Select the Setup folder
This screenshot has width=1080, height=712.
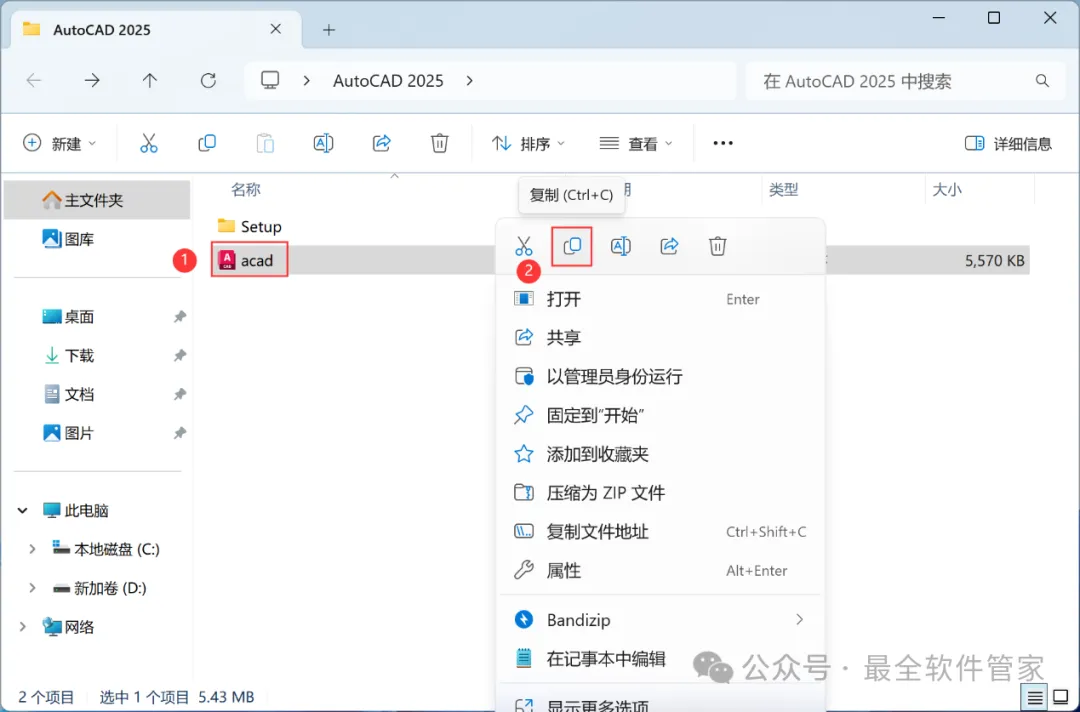tap(249, 226)
